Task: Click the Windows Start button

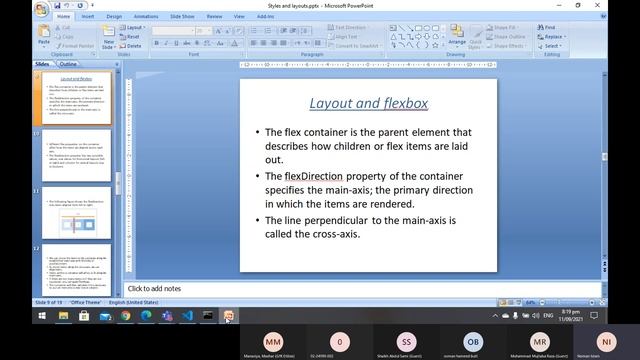Action: tap(42, 316)
